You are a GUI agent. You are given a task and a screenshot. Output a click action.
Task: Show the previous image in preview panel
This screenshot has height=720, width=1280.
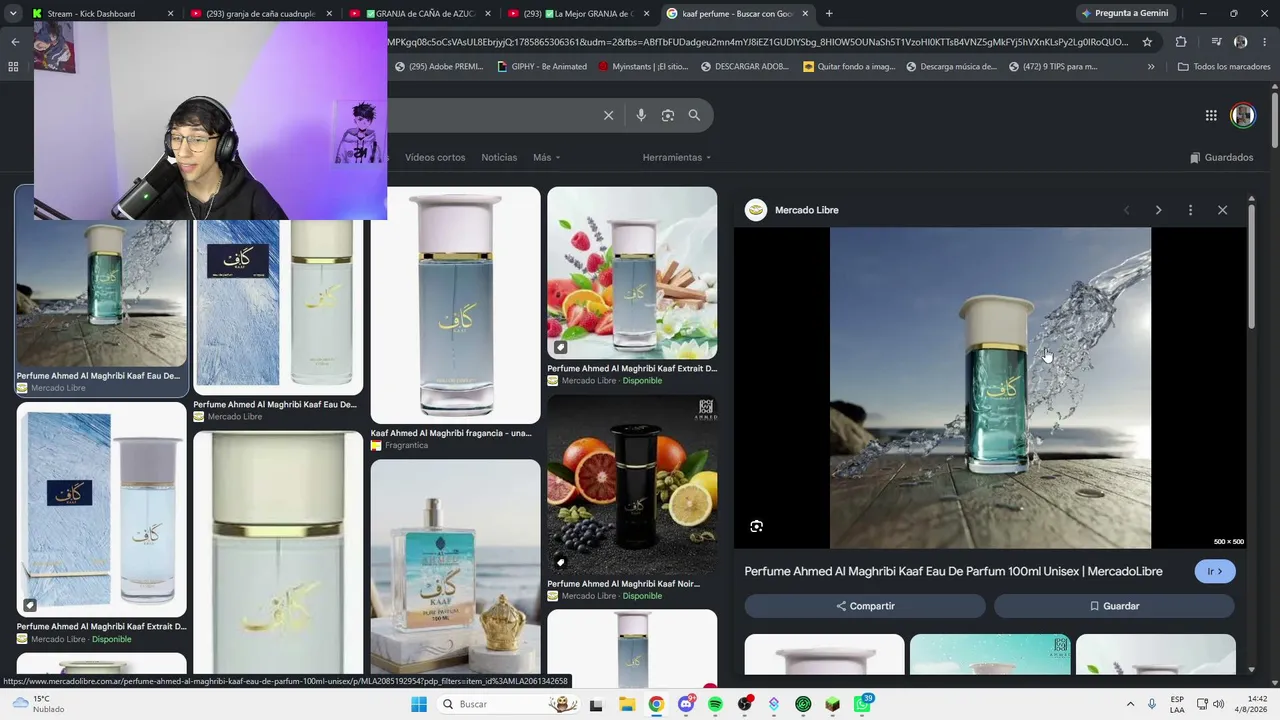1126,210
